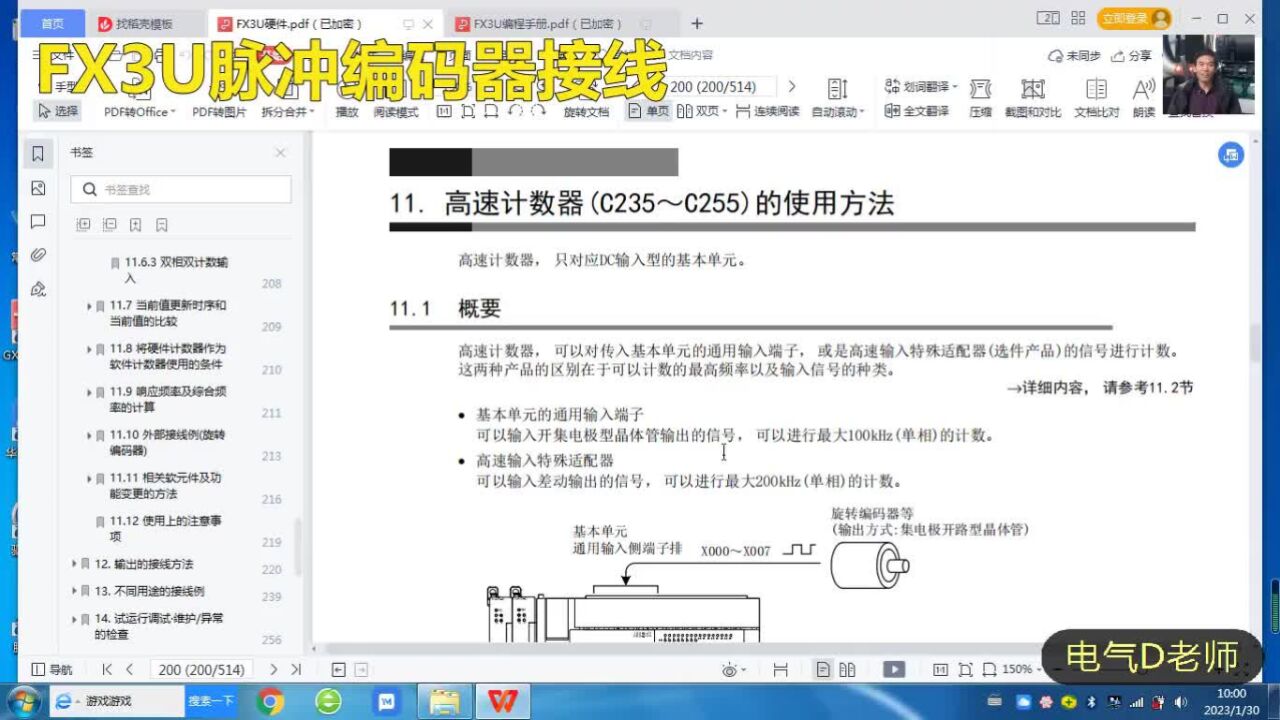1280x720 pixels.
Task: Open a new tab with plus button
Action: (x=697, y=23)
